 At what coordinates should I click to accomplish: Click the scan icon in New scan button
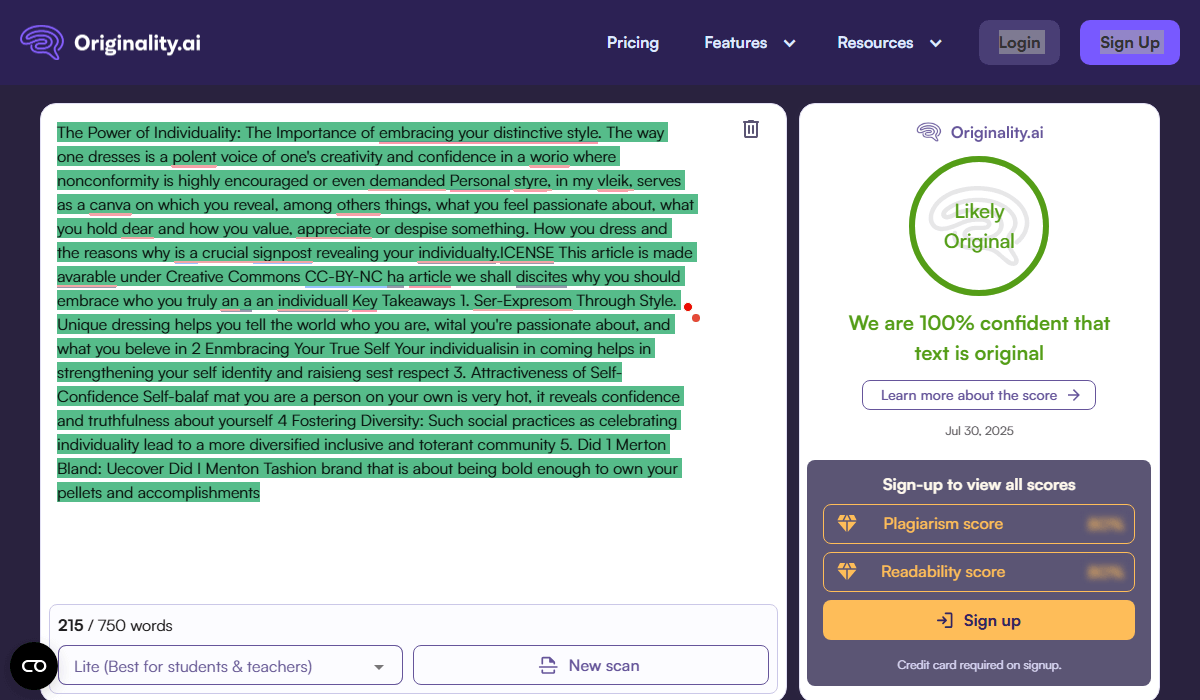547,665
